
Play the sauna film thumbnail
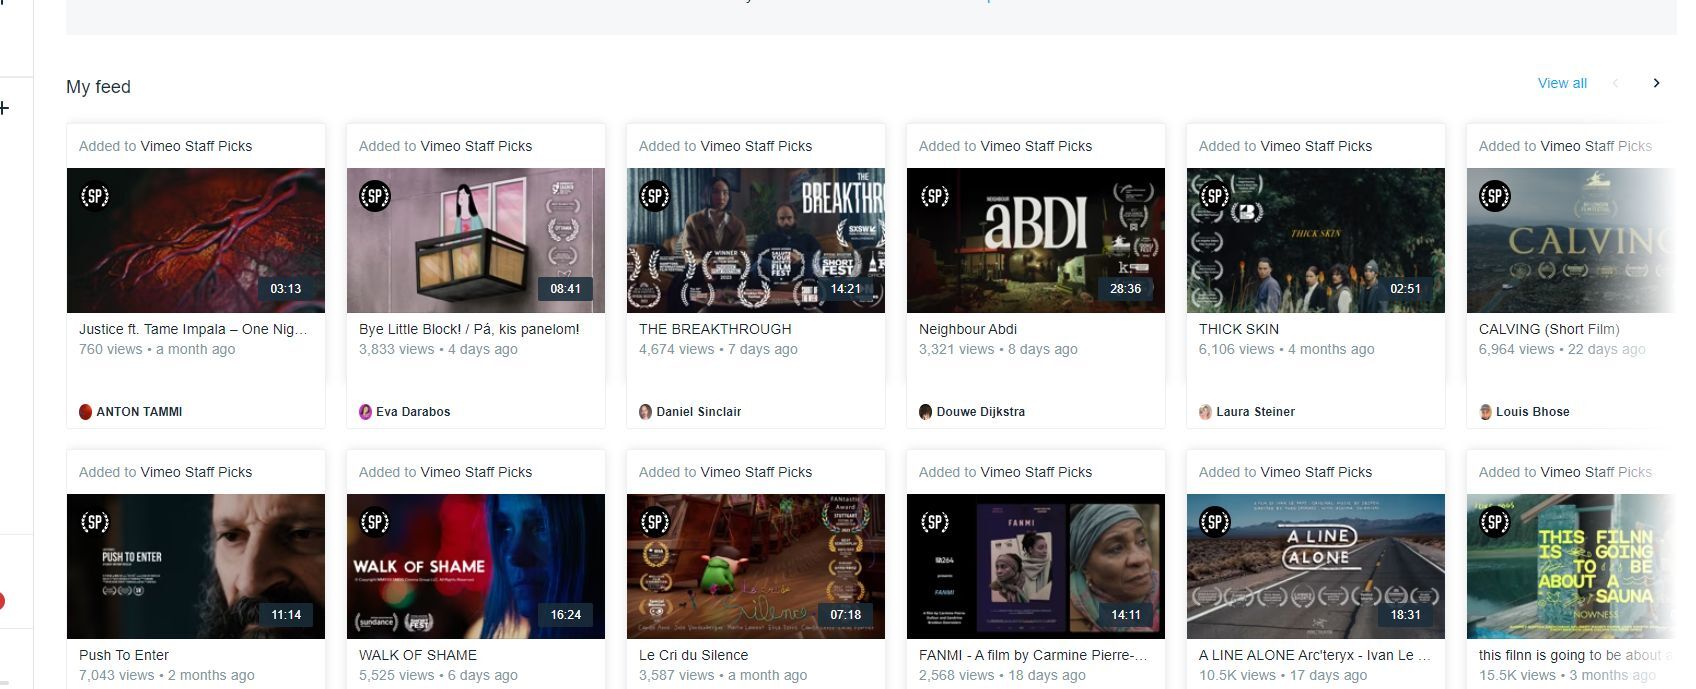coord(1571,566)
